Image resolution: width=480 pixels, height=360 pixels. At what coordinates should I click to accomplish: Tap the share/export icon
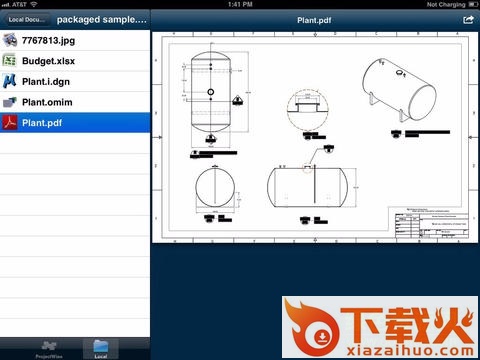pos(468,20)
